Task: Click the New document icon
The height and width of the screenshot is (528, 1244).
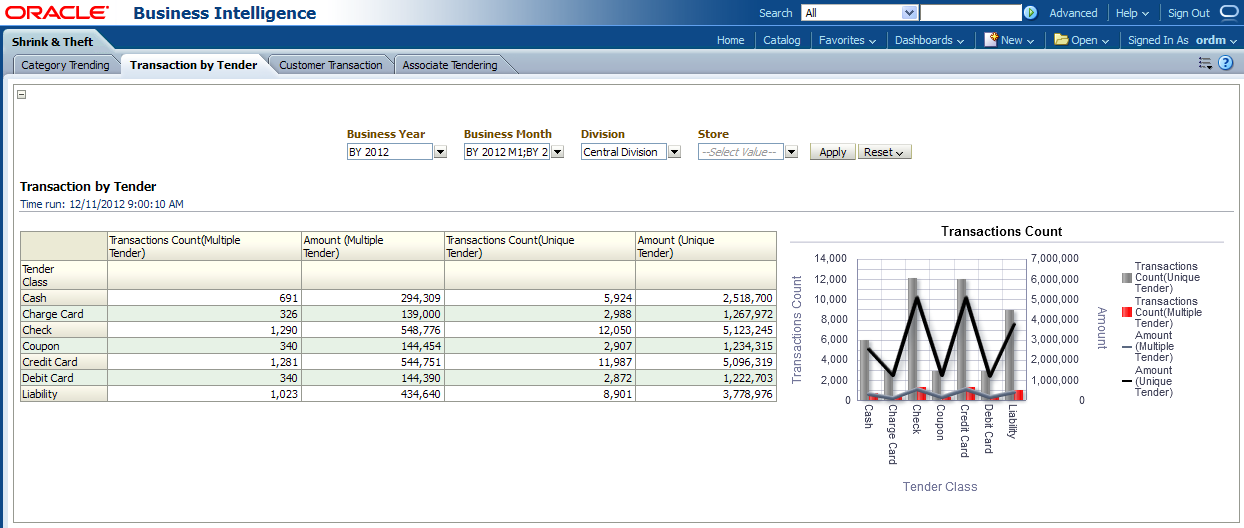Action: (x=990, y=40)
